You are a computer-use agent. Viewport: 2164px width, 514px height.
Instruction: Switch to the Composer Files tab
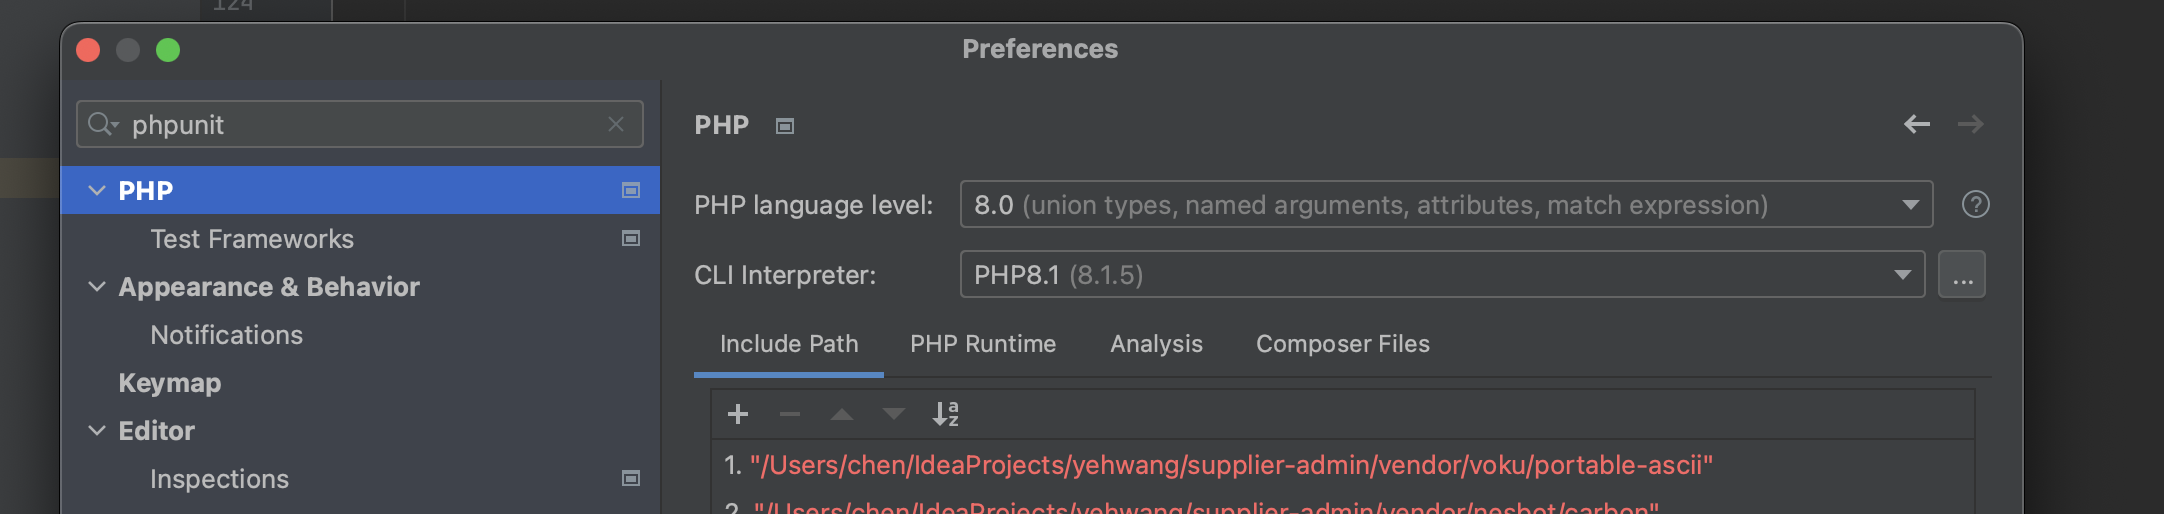1342,344
